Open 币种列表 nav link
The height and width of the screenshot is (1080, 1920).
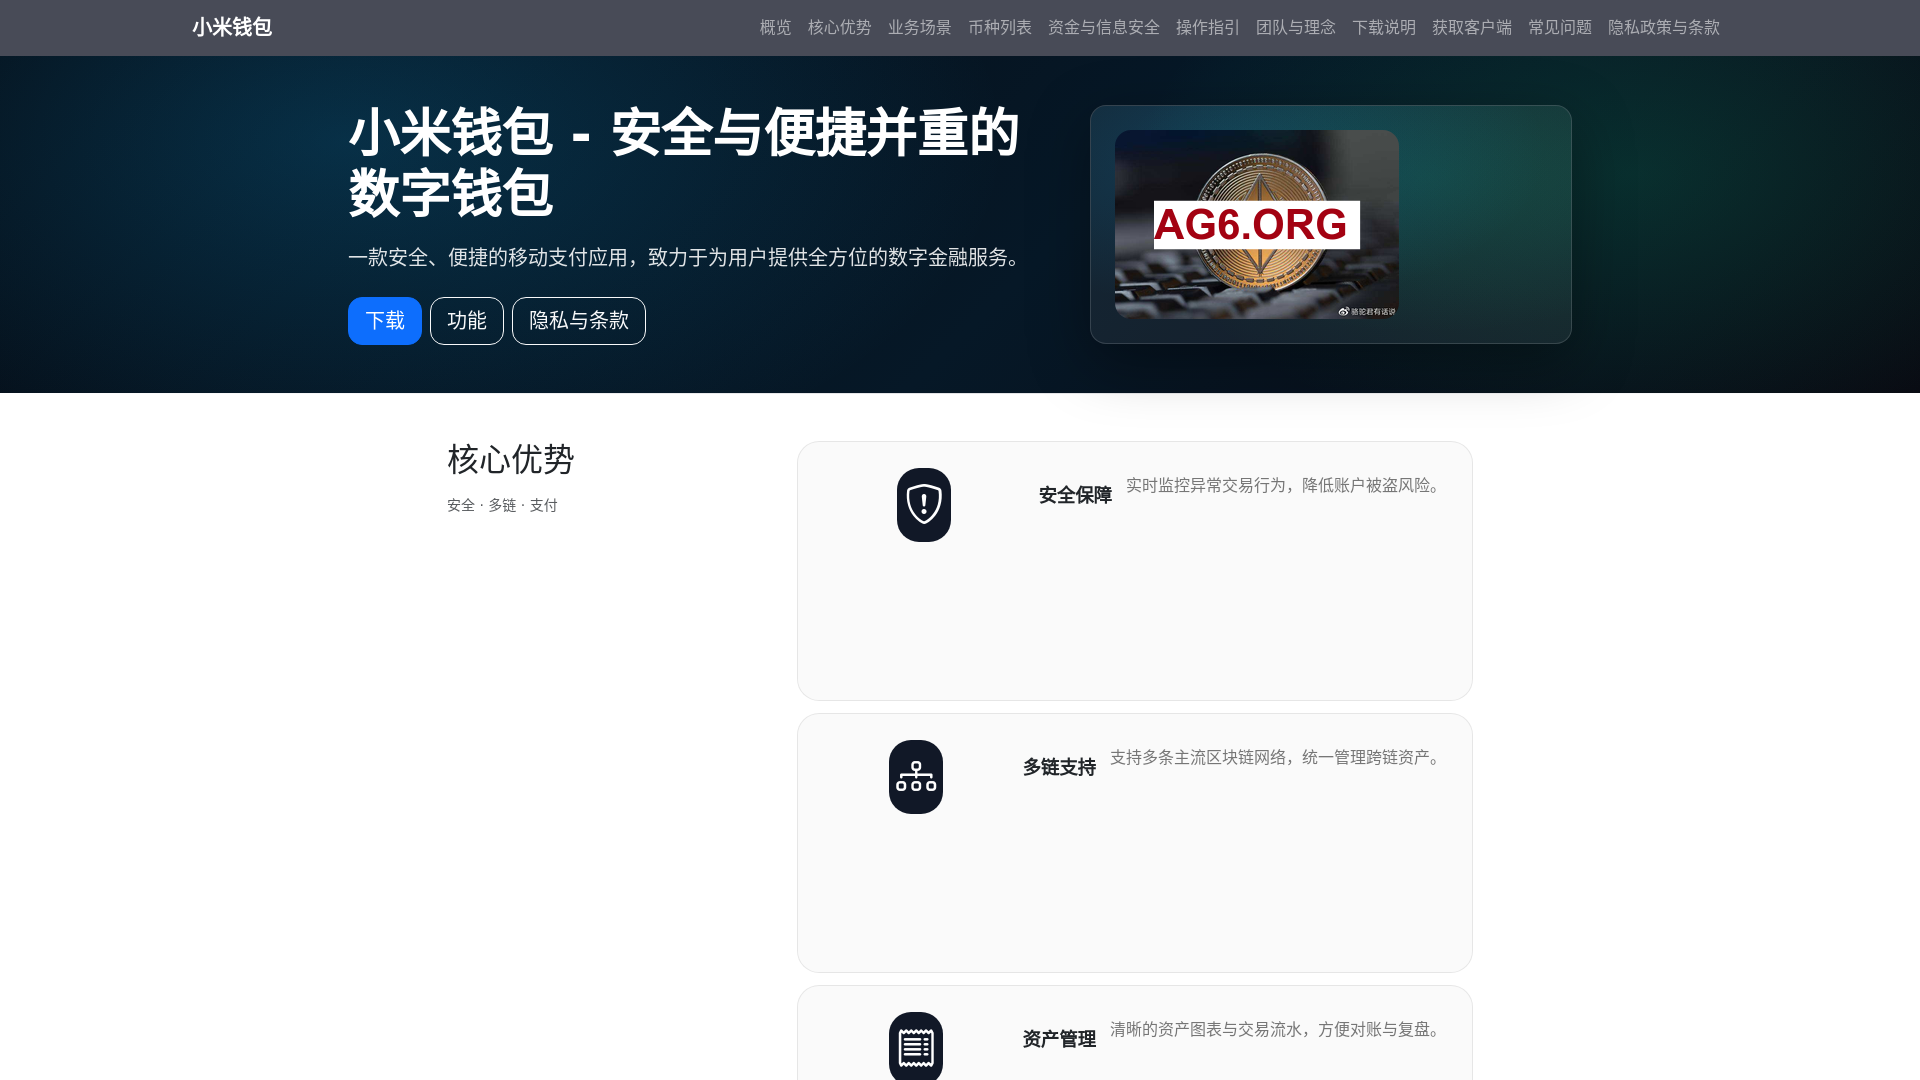coord(1000,27)
